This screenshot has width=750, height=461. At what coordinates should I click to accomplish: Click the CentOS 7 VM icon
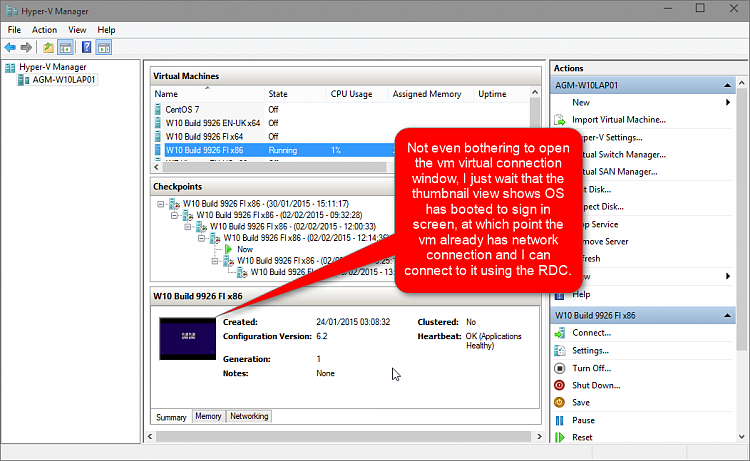coord(157,110)
